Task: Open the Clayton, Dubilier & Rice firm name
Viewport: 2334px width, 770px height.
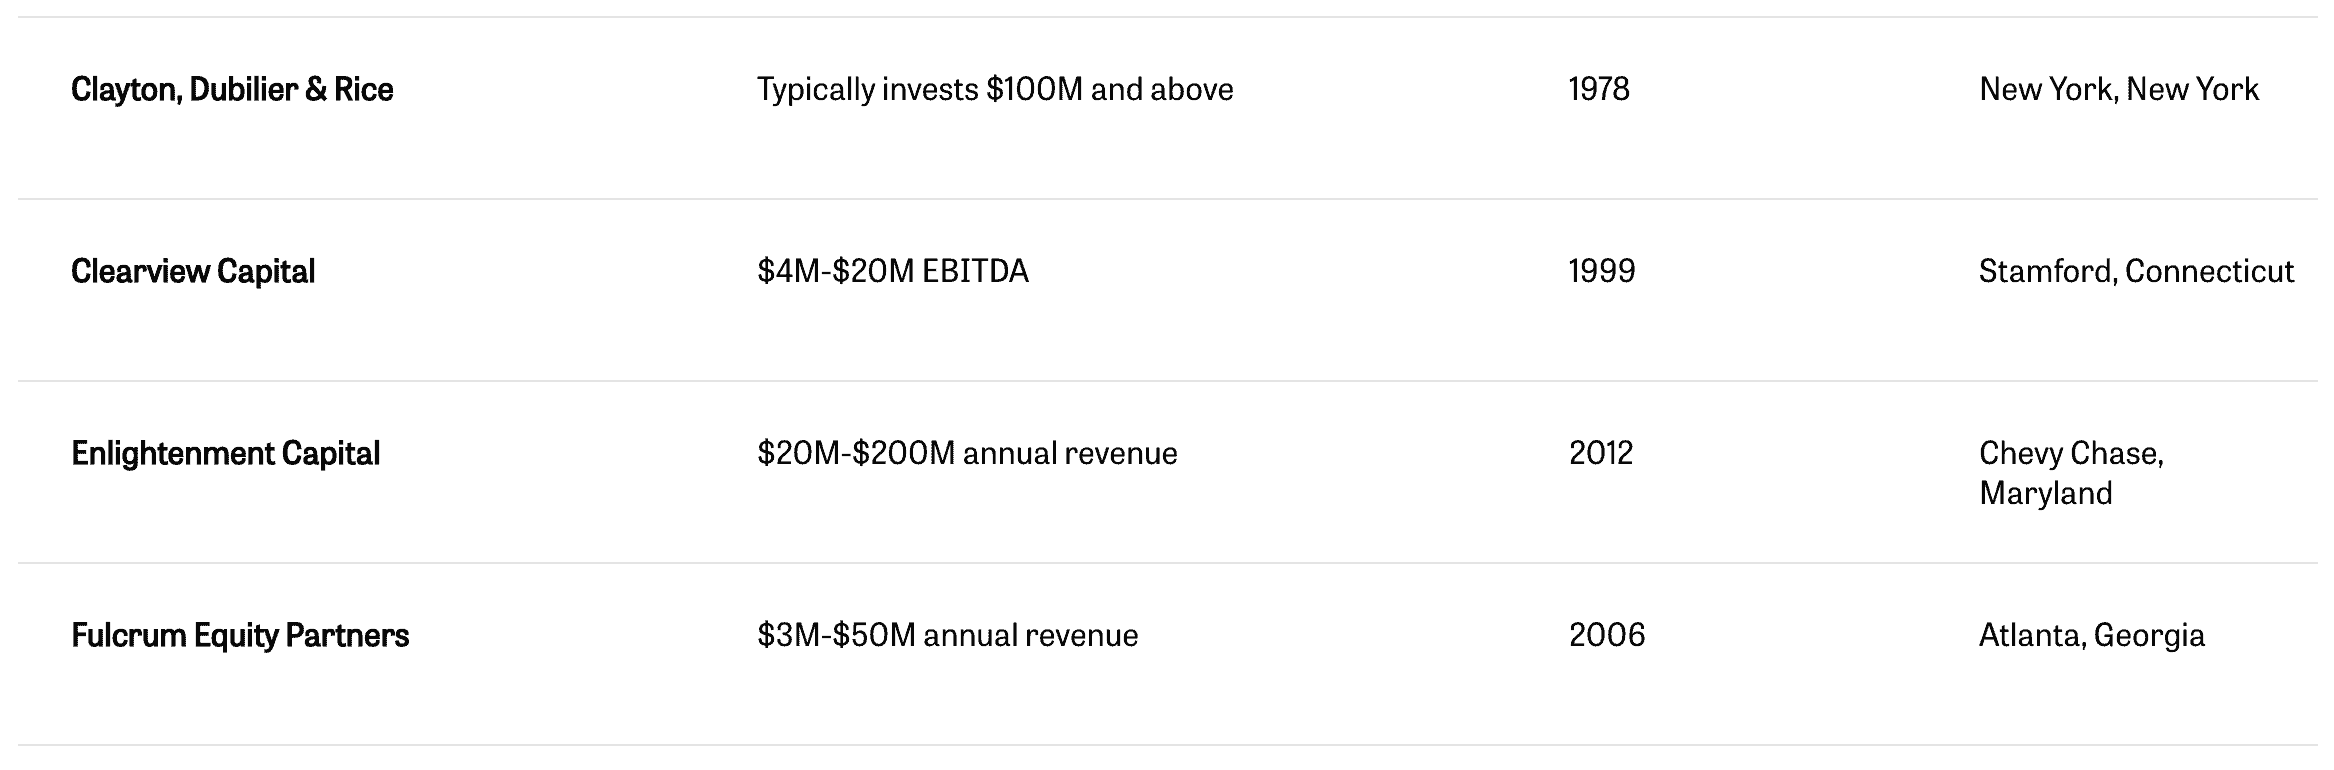Action: click(x=232, y=90)
